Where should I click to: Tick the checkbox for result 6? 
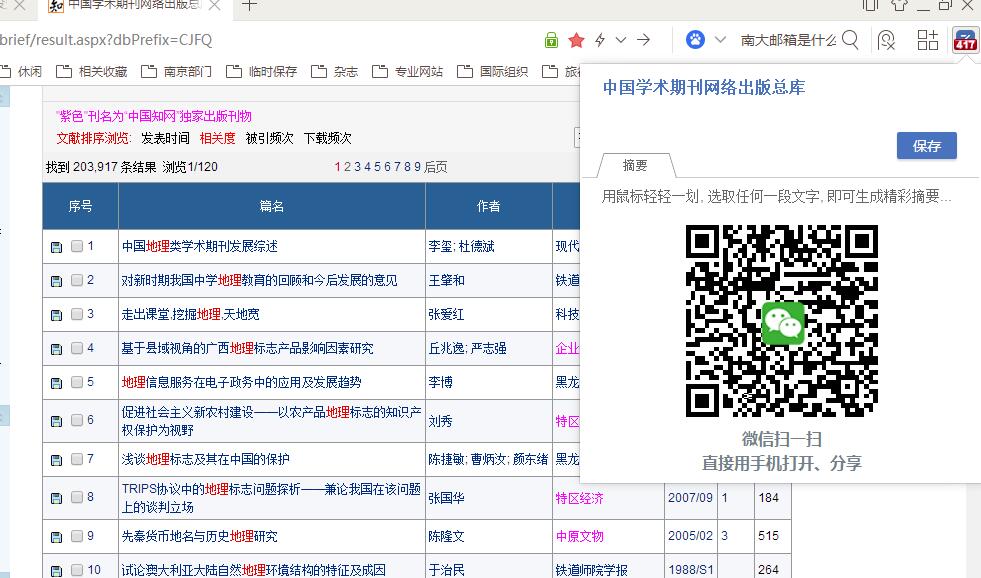(77, 420)
